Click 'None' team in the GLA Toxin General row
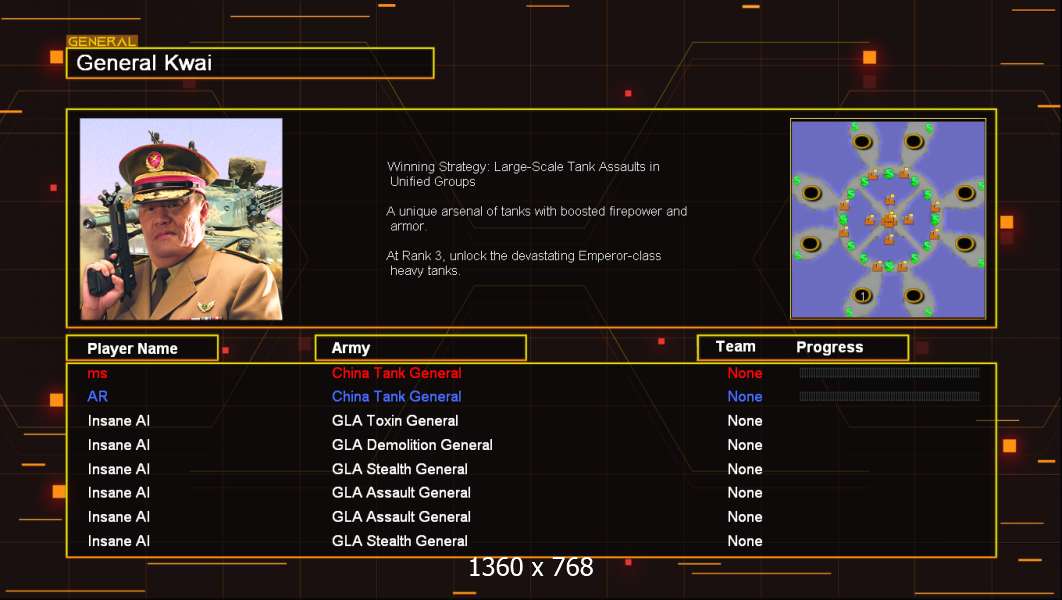1062x600 pixels. 745,421
